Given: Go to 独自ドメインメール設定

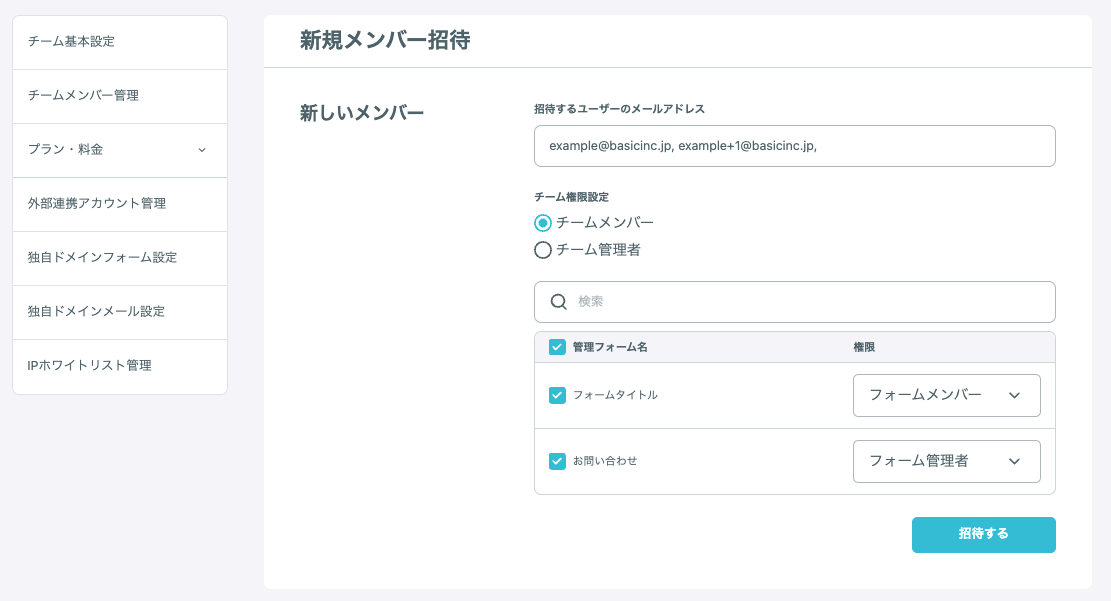Looking at the screenshot, I should coord(120,312).
